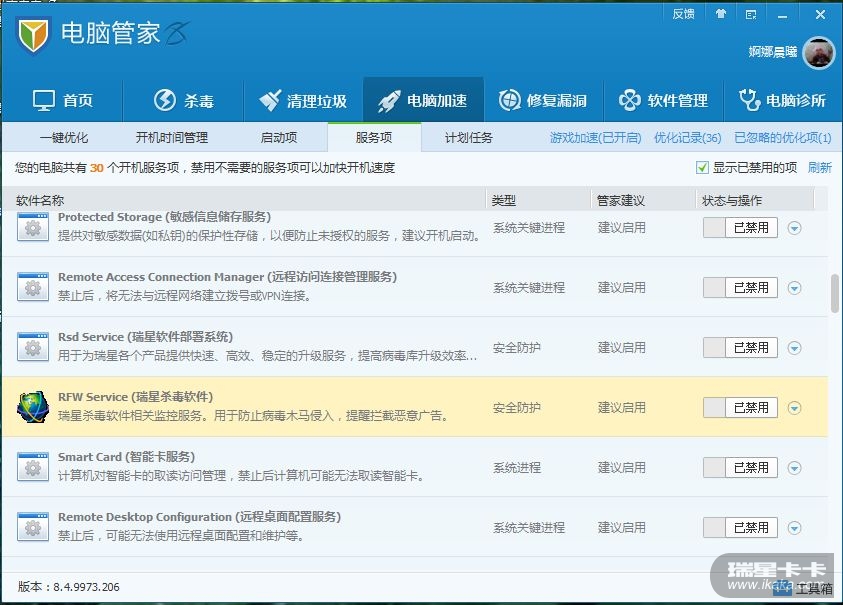Image resolution: width=843 pixels, height=605 pixels.
Task: Select the 服务项 tab
Action: click(374, 138)
